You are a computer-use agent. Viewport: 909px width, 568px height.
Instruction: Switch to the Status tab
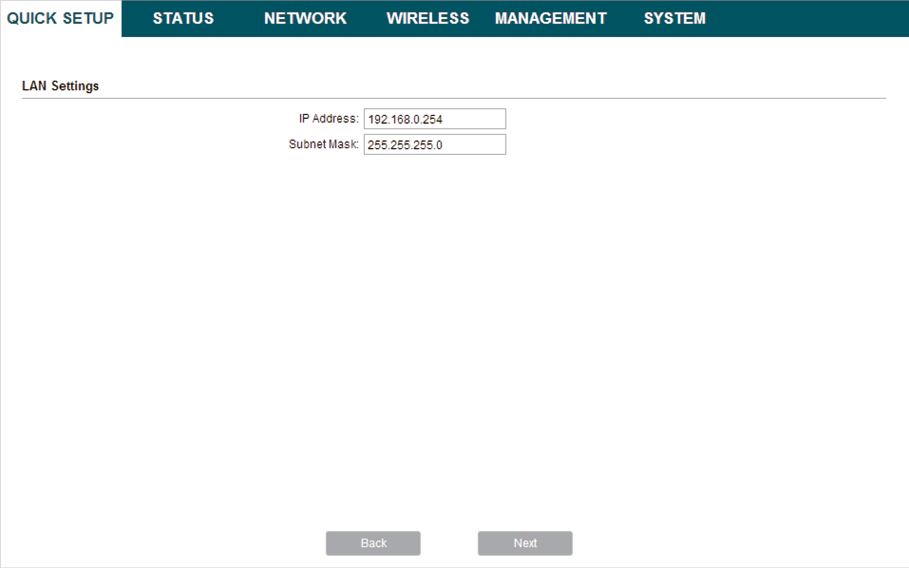coord(183,18)
